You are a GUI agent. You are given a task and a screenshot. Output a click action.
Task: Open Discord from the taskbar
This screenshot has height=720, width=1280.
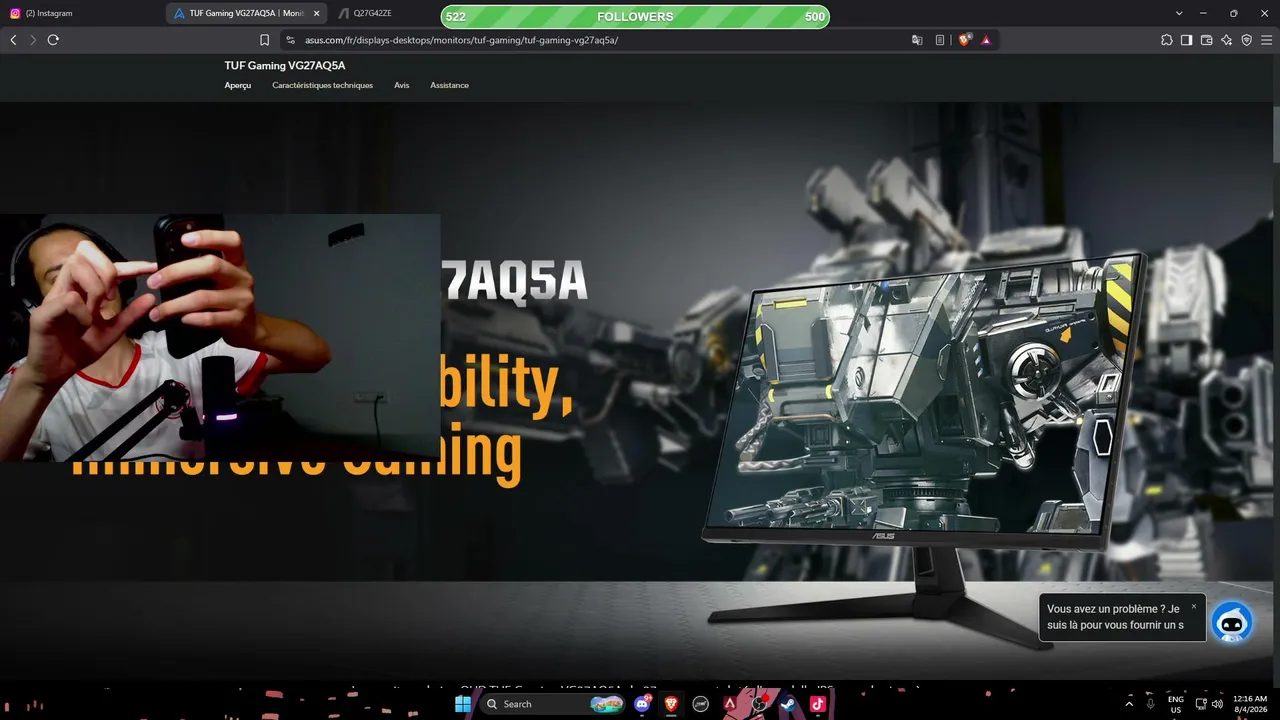[x=642, y=704]
